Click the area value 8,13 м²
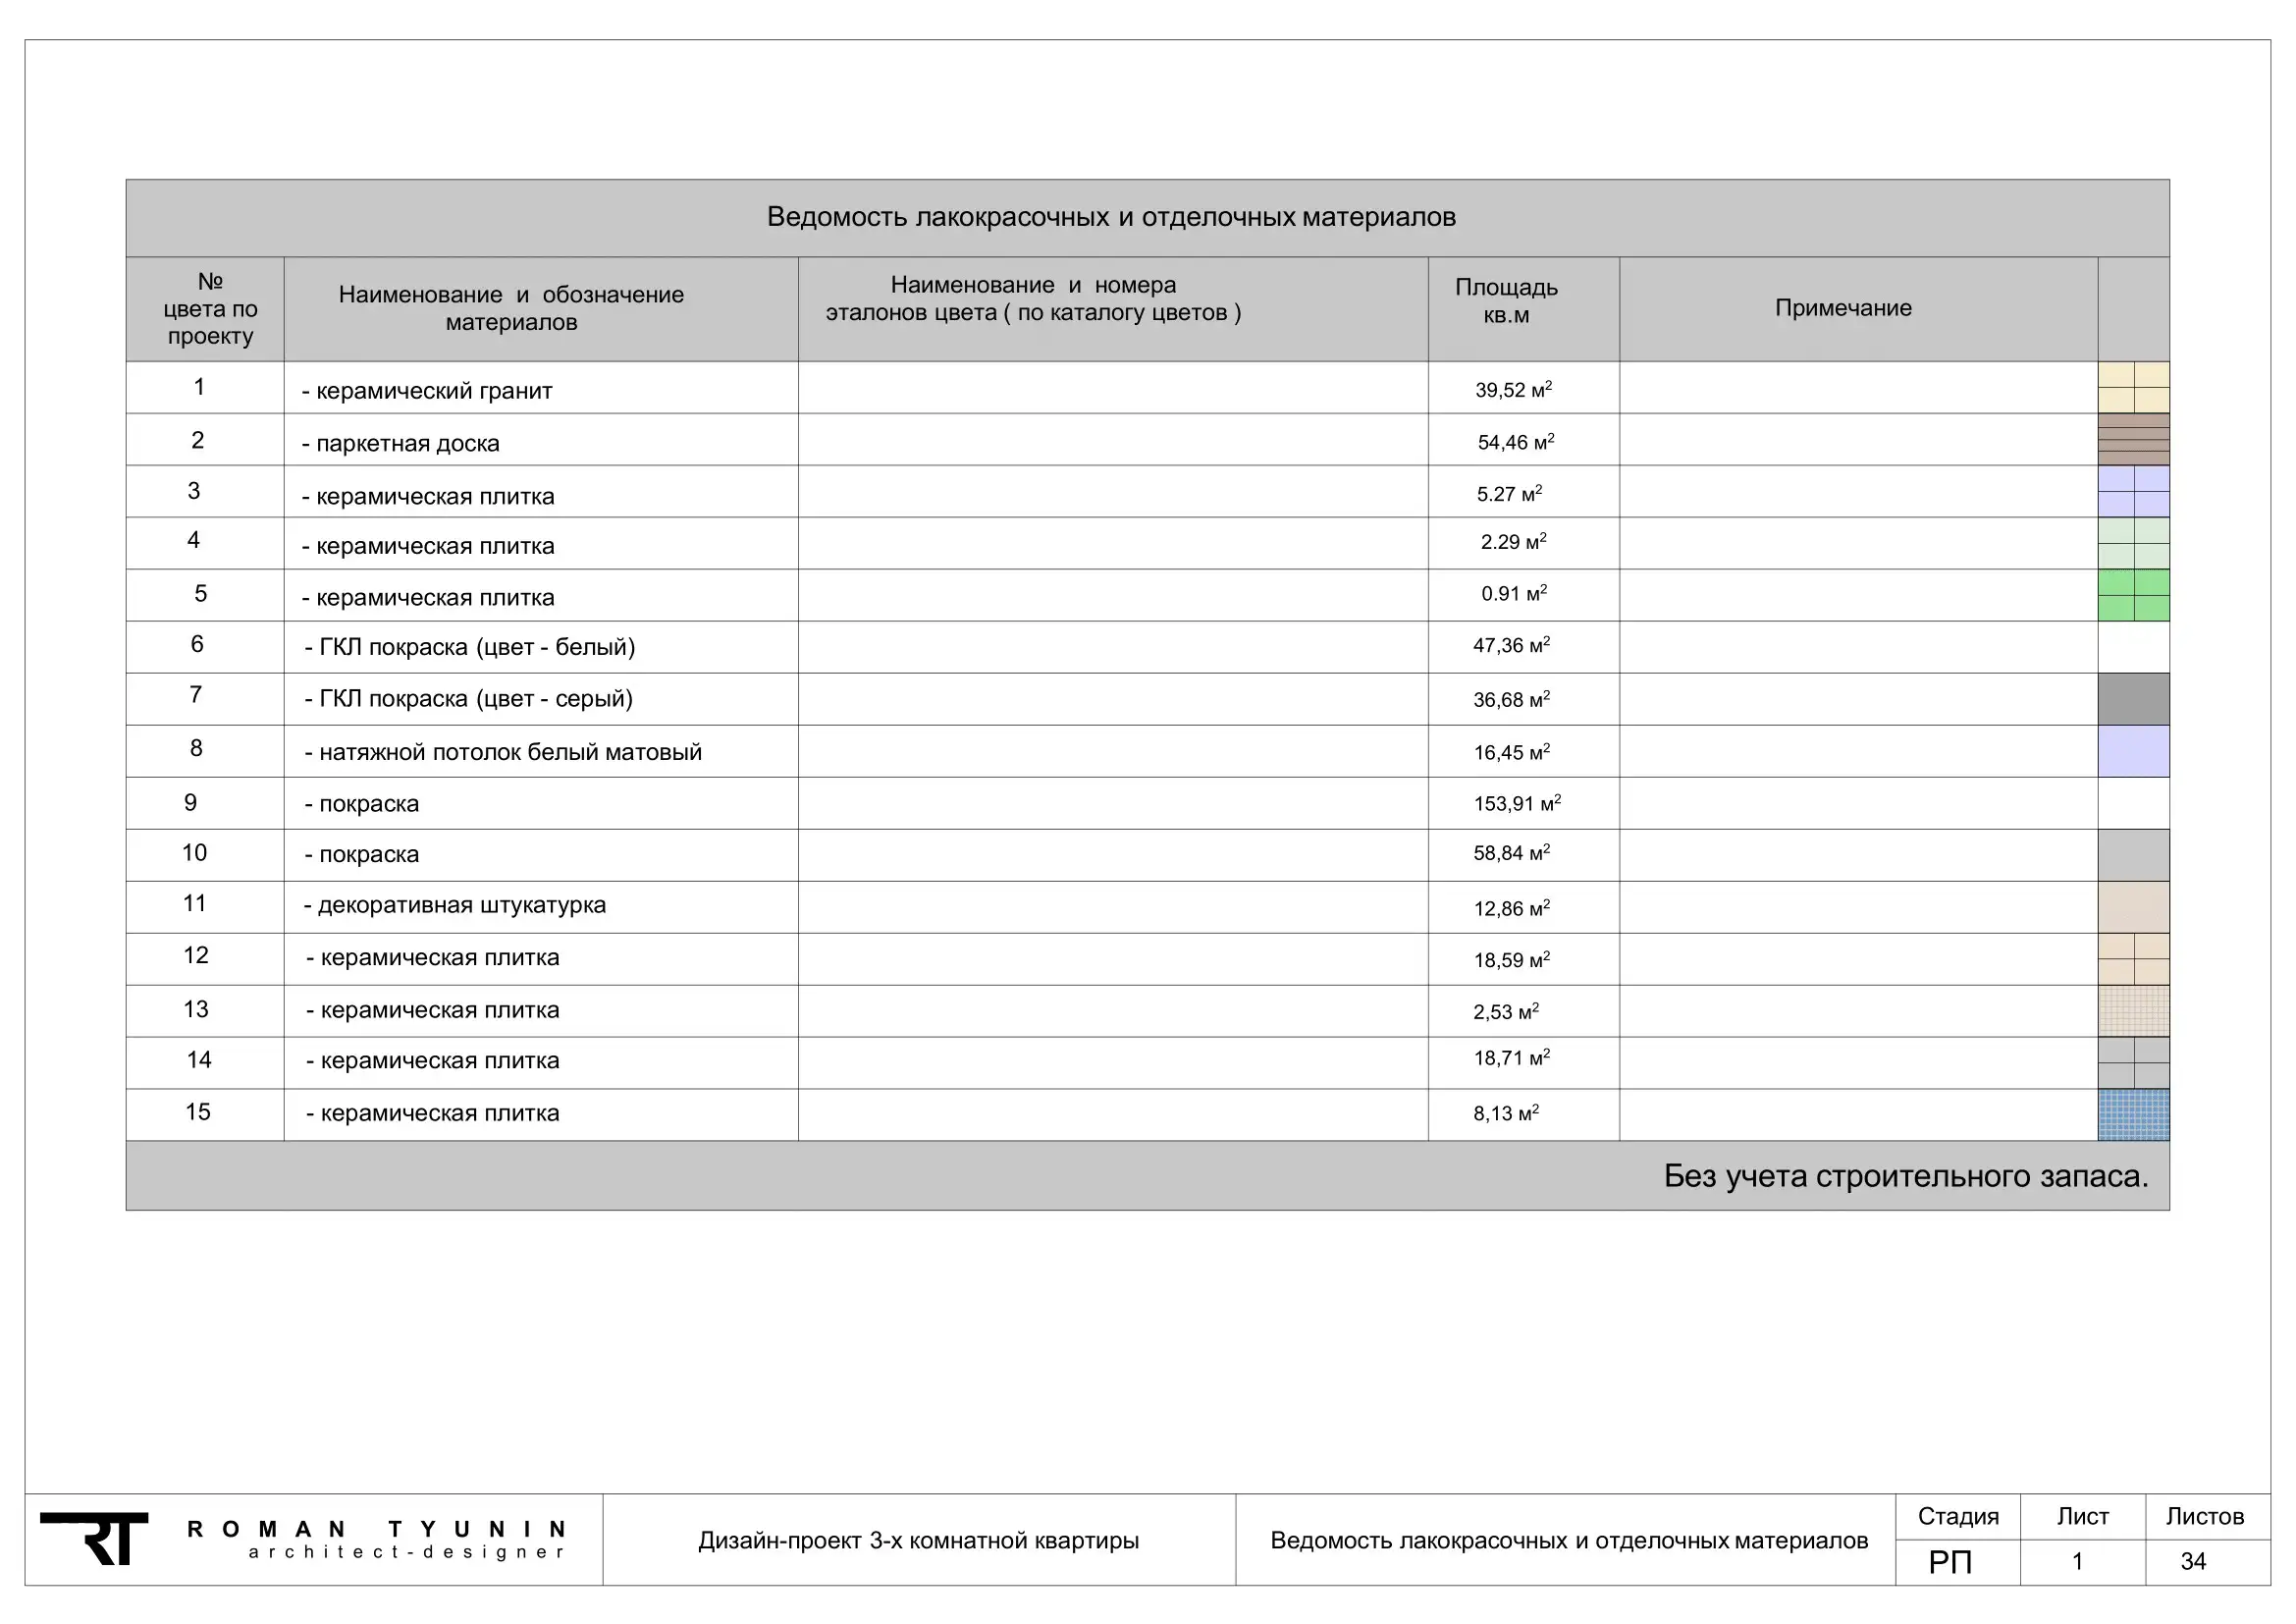This screenshot has height=1624, width=2296. pyautogui.click(x=1506, y=1113)
